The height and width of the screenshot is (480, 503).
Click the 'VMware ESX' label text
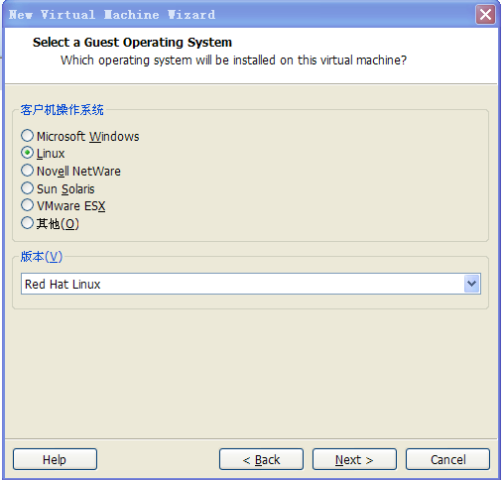(71, 206)
